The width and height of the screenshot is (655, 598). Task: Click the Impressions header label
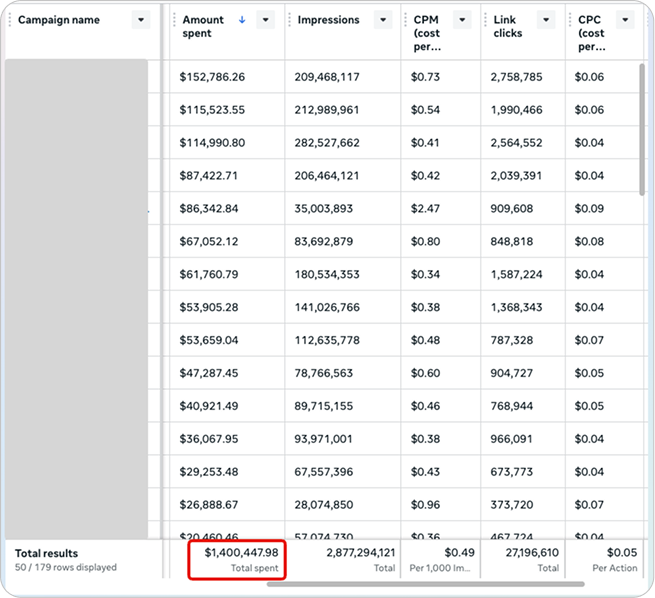[x=328, y=20]
